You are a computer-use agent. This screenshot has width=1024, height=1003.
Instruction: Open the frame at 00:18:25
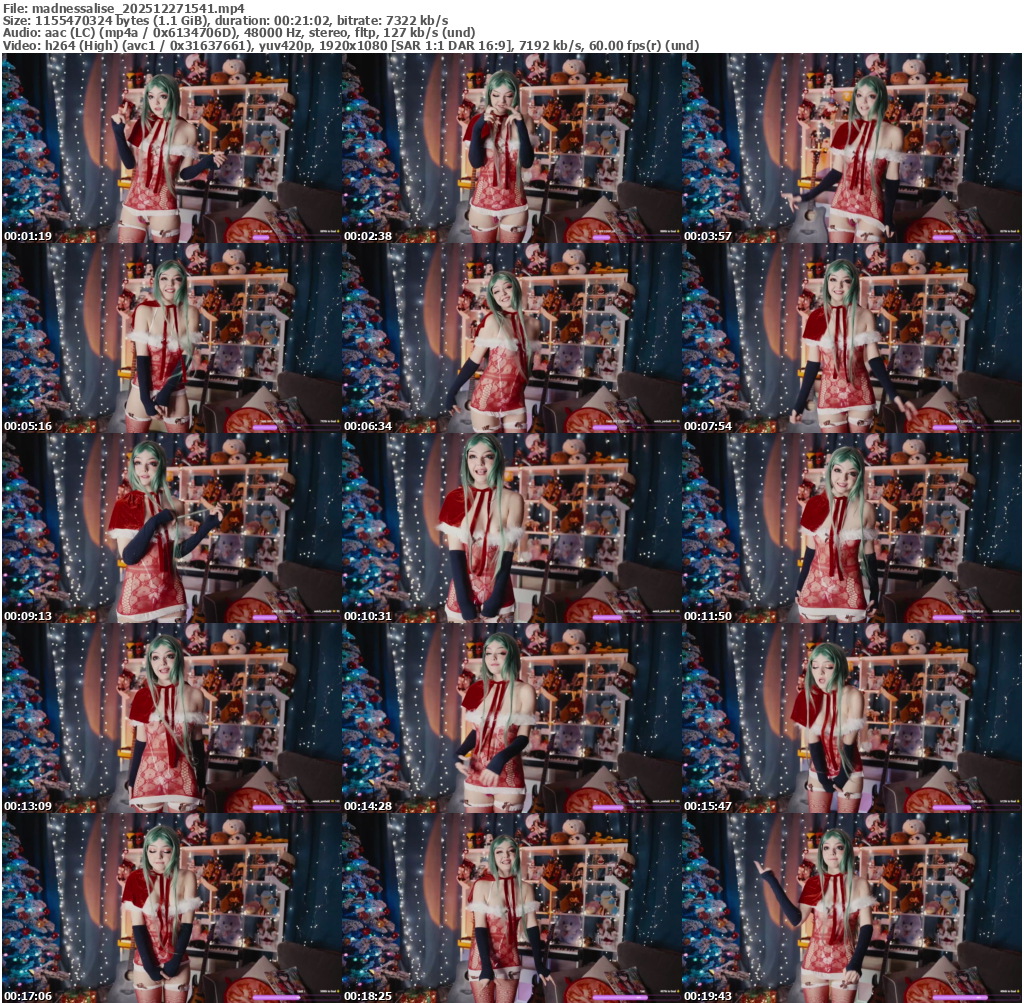(x=511, y=908)
